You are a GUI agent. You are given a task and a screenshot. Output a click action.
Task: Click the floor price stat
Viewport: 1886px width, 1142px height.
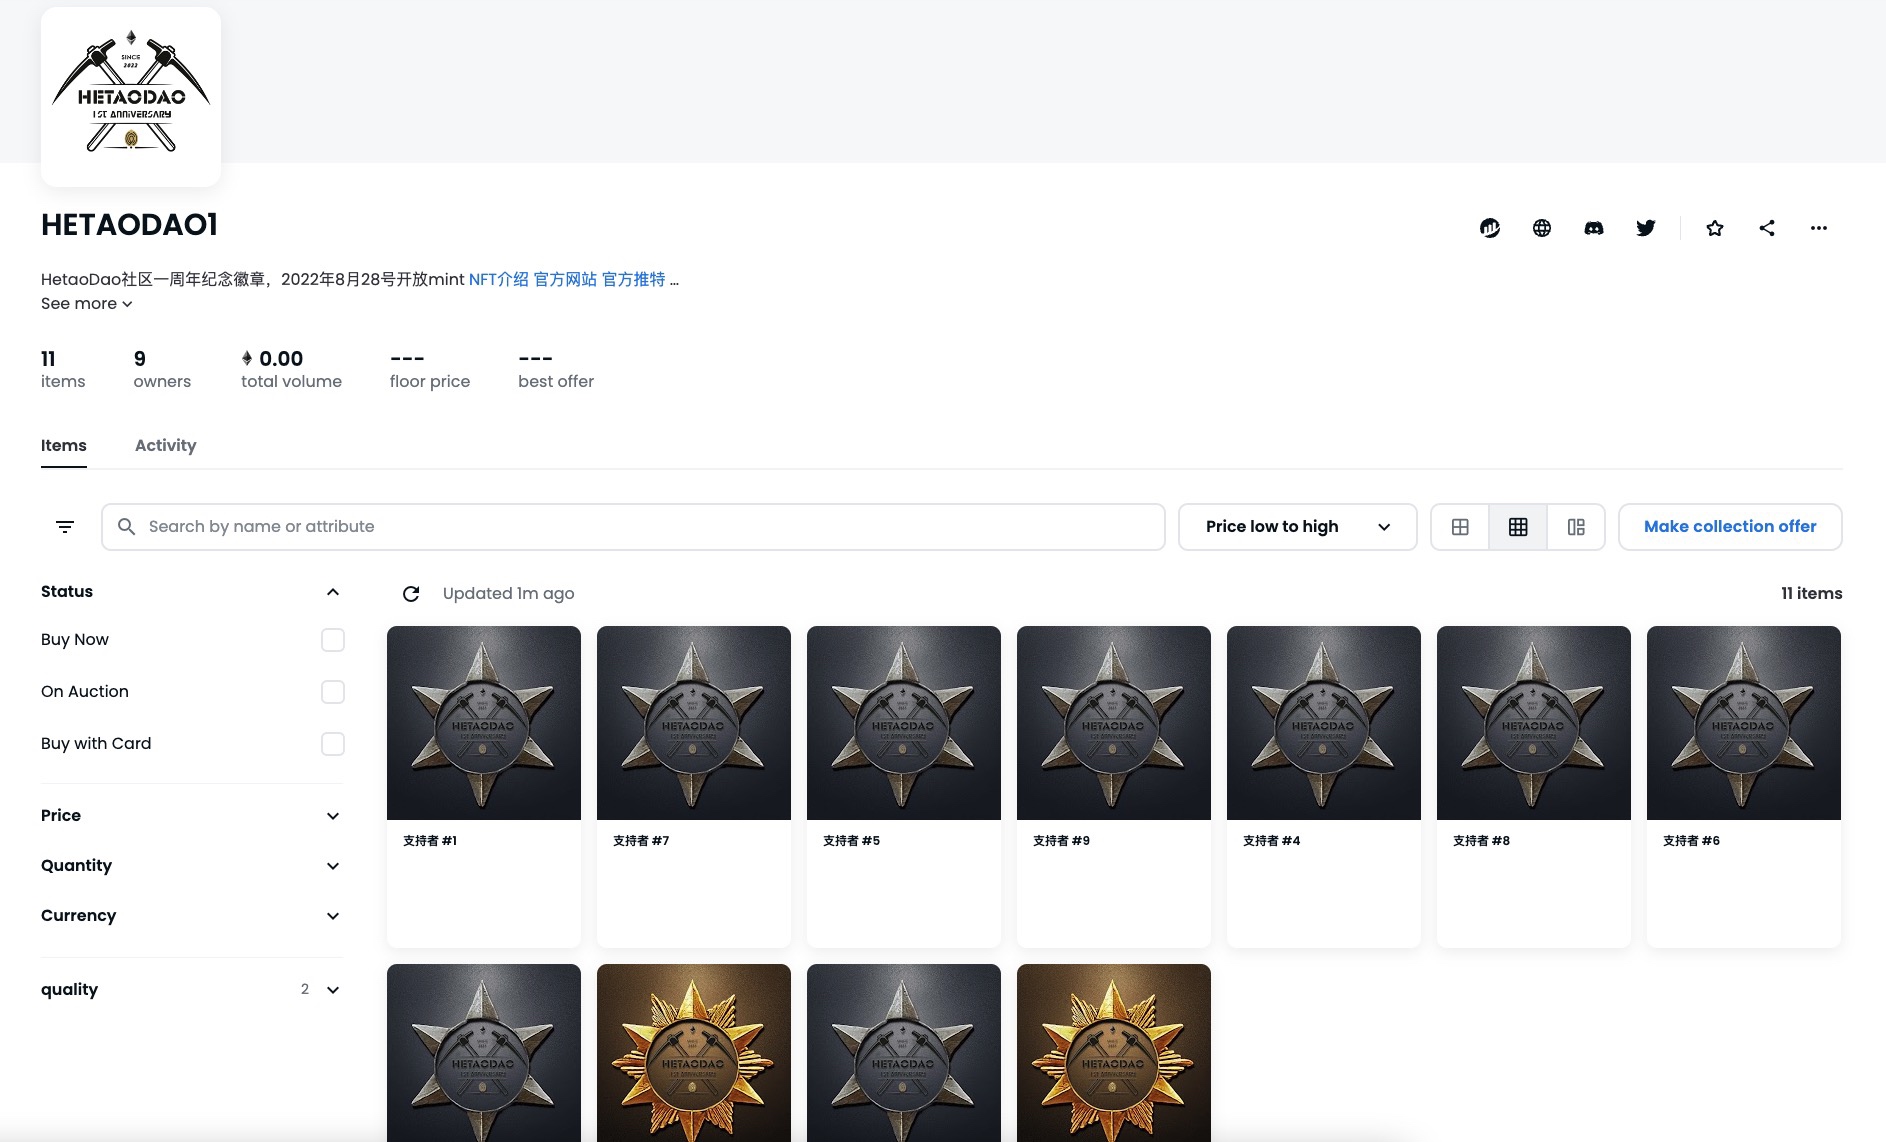[430, 369]
